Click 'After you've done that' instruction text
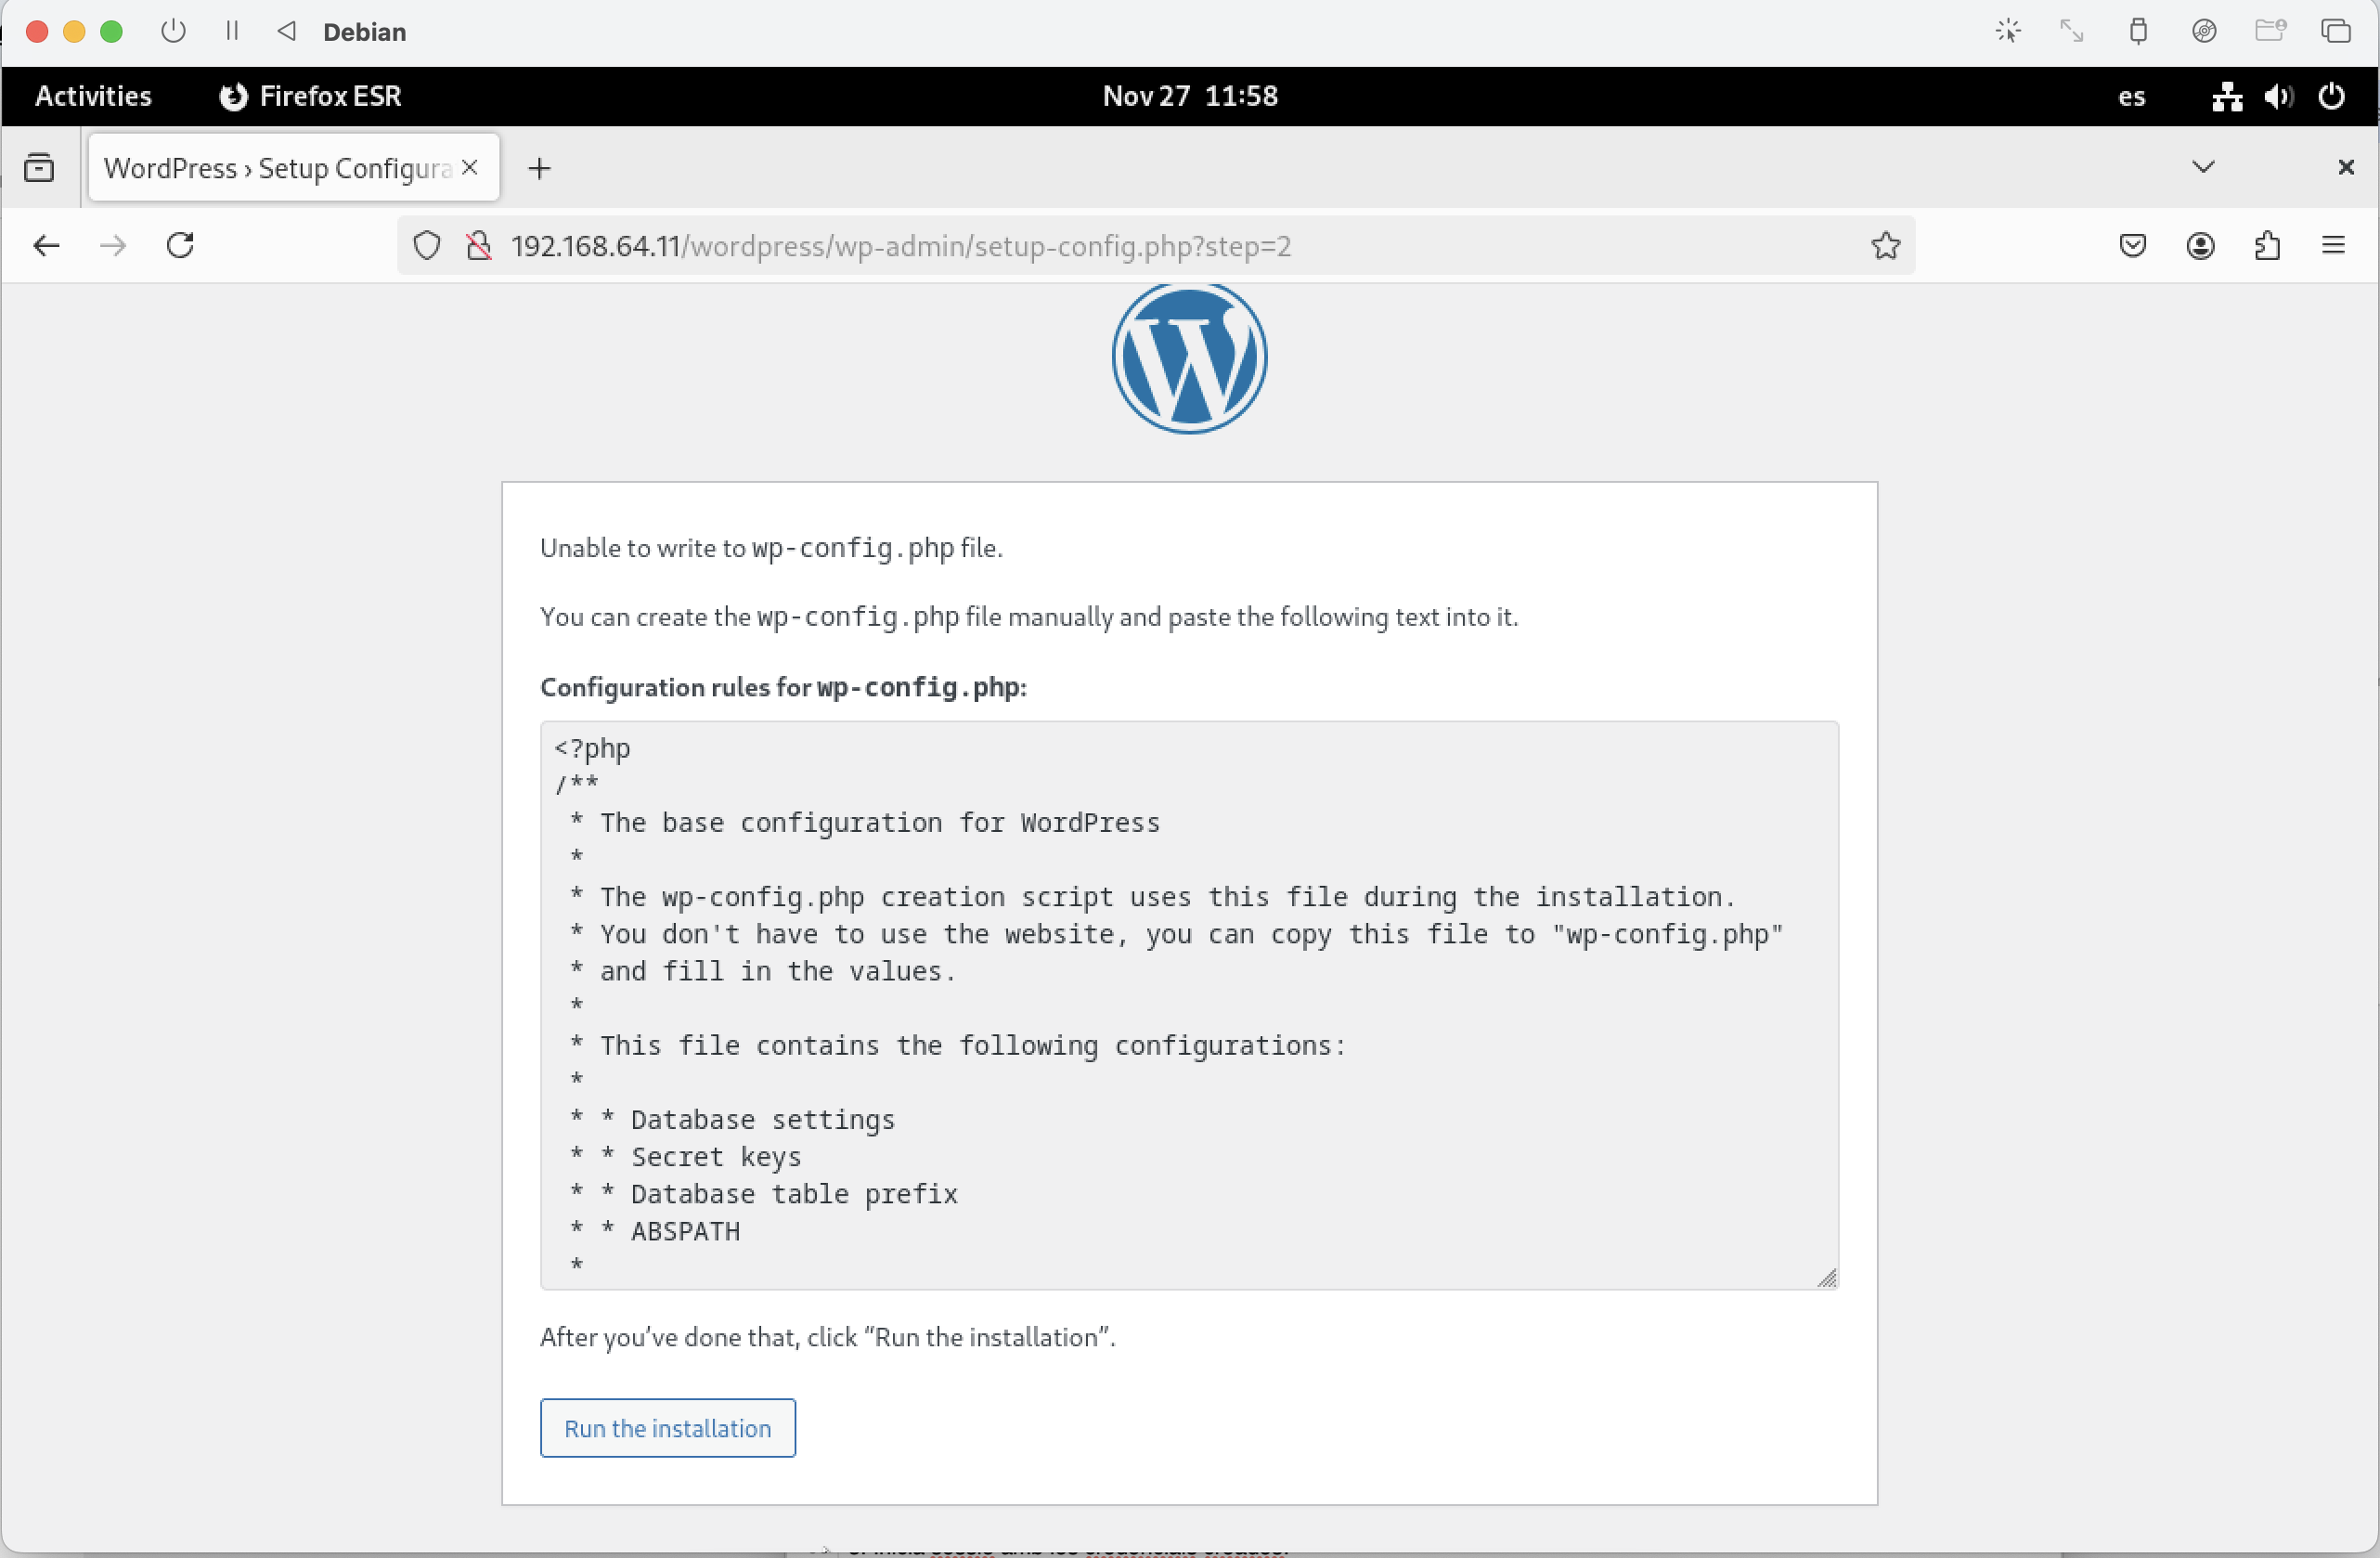This screenshot has height=1558, width=2380. click(x=828, y=1337)
